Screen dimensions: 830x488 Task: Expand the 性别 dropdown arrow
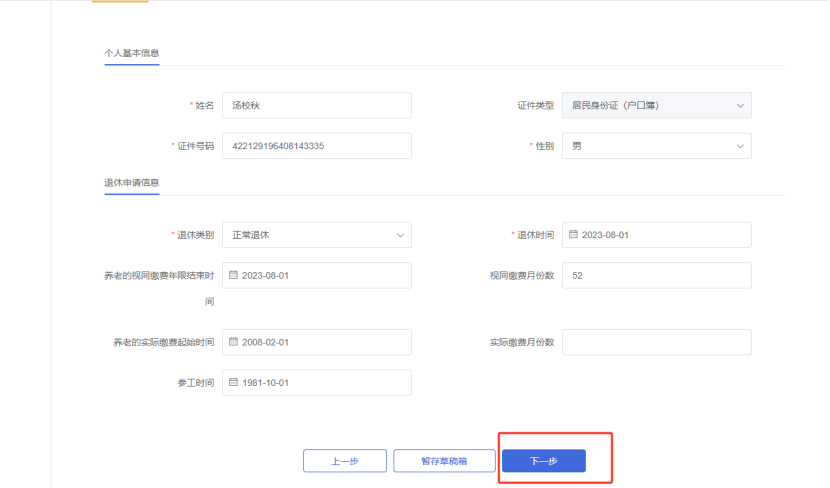click(x=740, y=146)
